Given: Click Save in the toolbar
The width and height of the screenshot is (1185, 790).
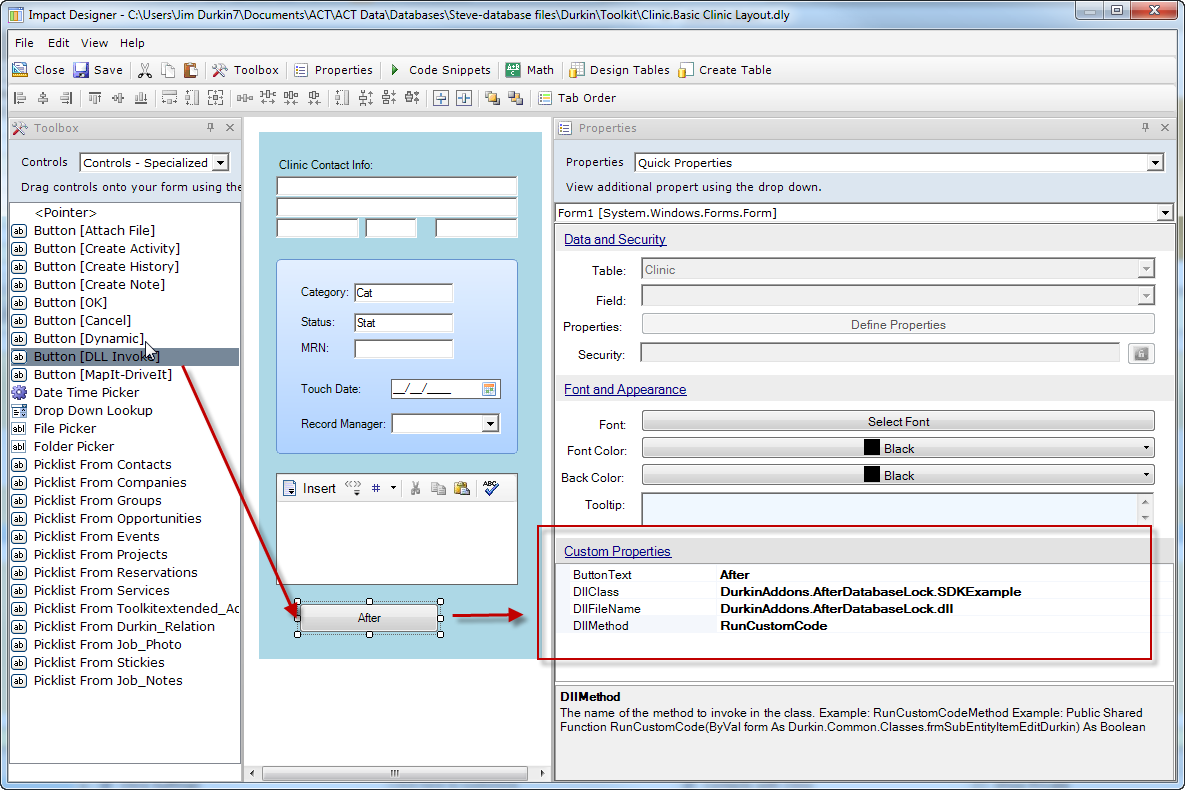Looking at the screenshot, I should (97, 70).
